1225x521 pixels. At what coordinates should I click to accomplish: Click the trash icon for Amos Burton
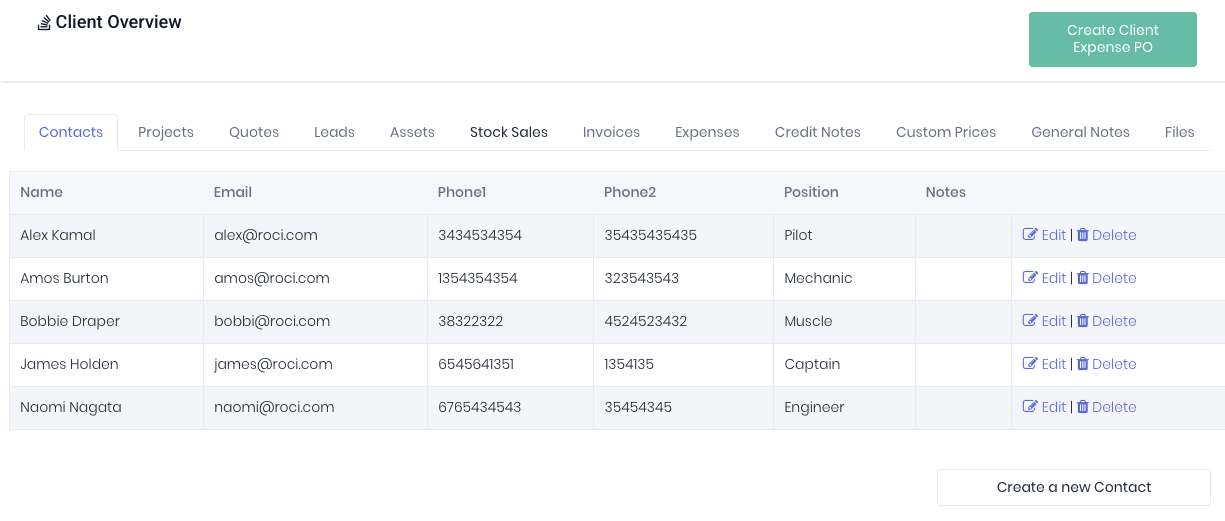(x=1082, y=278)
